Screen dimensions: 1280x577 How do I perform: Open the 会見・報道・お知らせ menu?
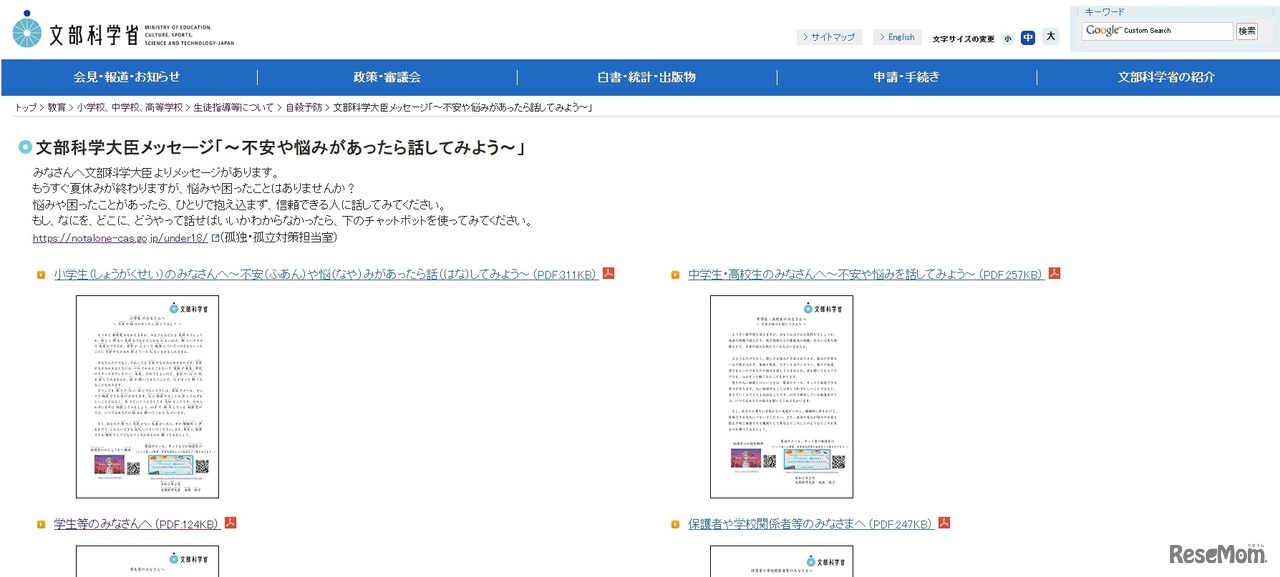tap(128, 77)
